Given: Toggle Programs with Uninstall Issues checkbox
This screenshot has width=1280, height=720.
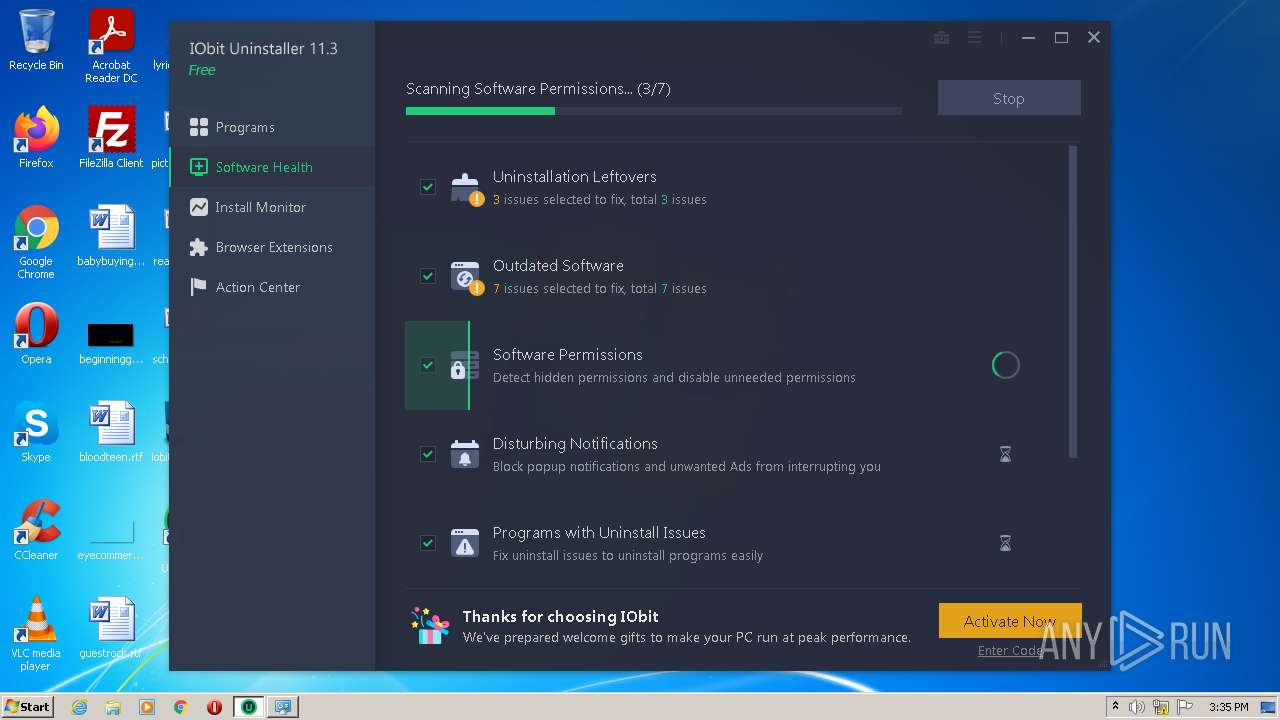Looking at the screenshot, I should (428, 543).
